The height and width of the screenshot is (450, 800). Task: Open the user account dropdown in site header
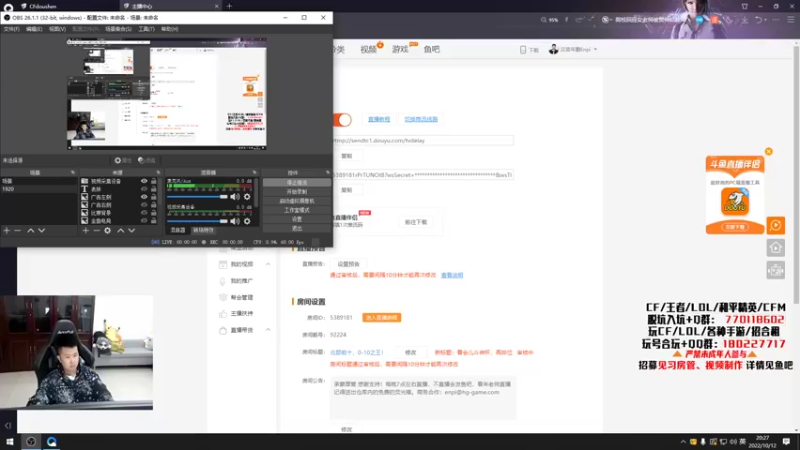pyautogui.click(x=572, y=49)
